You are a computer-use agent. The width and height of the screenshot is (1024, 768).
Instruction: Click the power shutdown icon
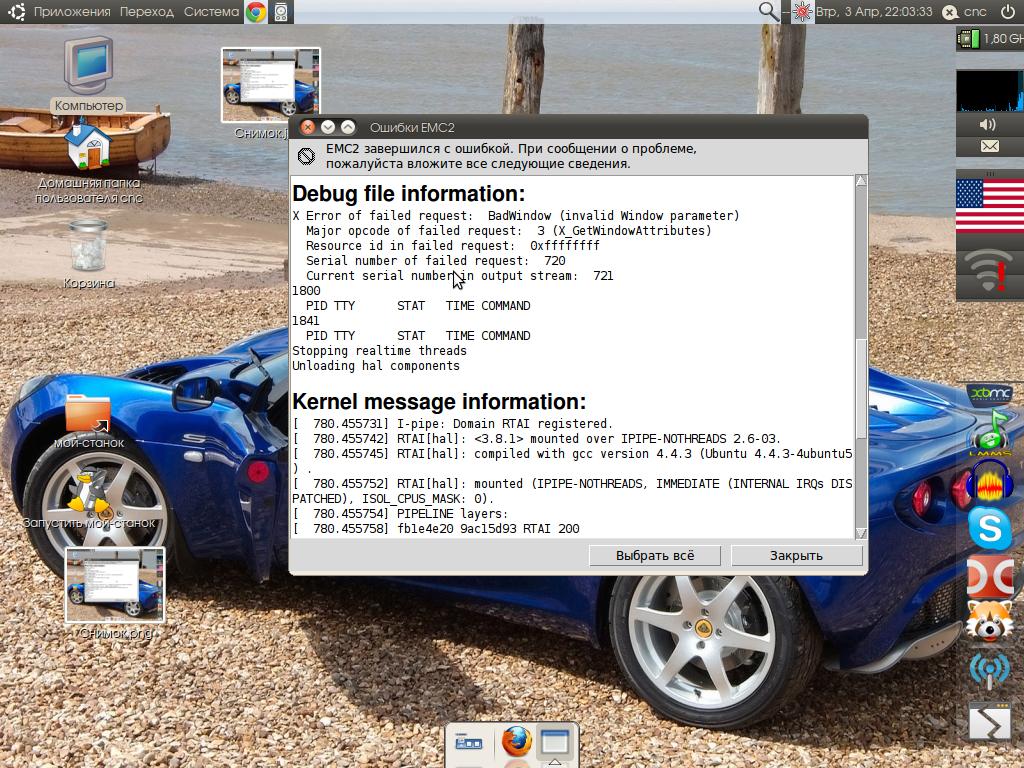1008,11
